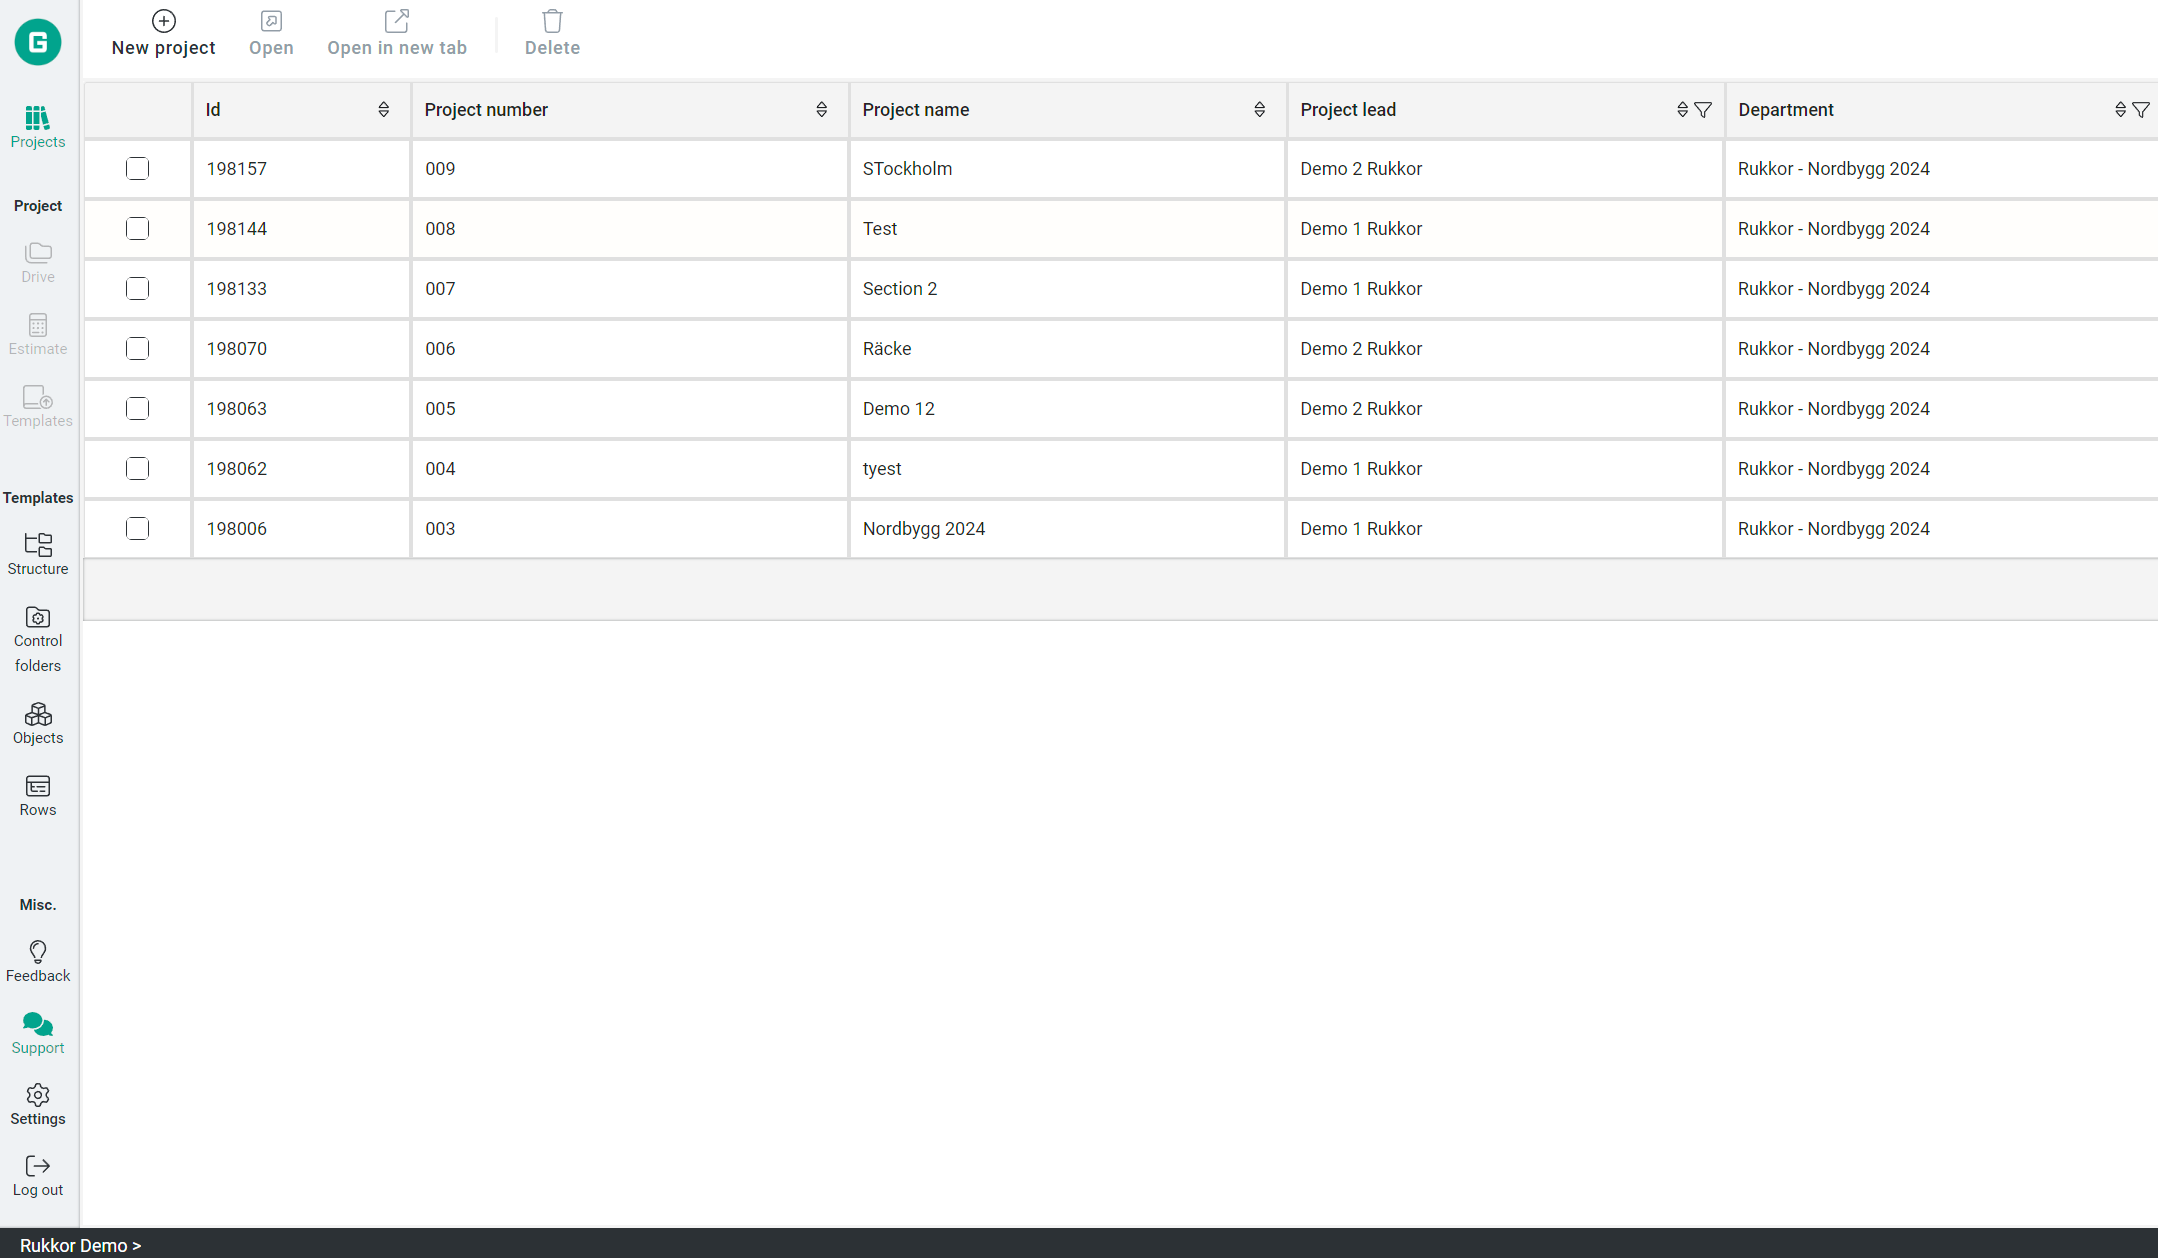
Task: Click project number 009 cell
Action: pyautogui.click(x=629, y=169)
